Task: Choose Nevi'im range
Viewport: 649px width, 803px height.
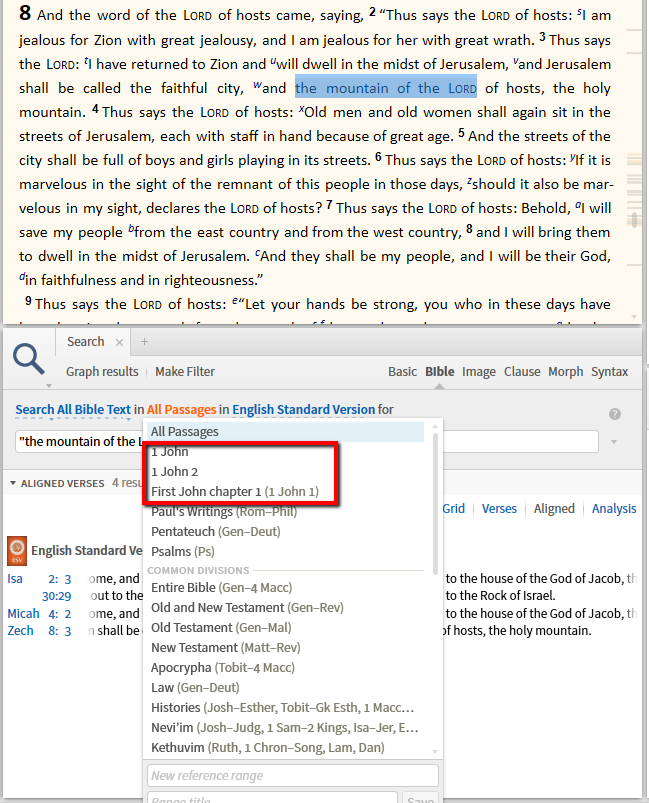Action: pyautogui.click(x=286, y=727)
